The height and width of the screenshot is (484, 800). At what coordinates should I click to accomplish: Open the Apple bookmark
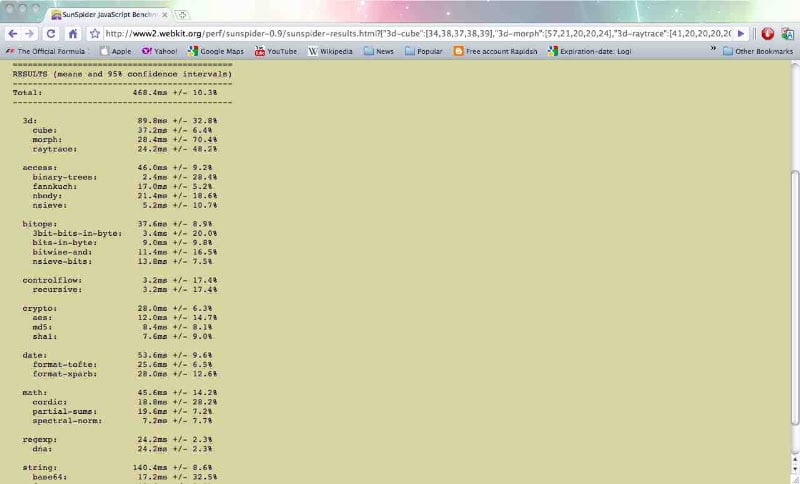[116, 51]
